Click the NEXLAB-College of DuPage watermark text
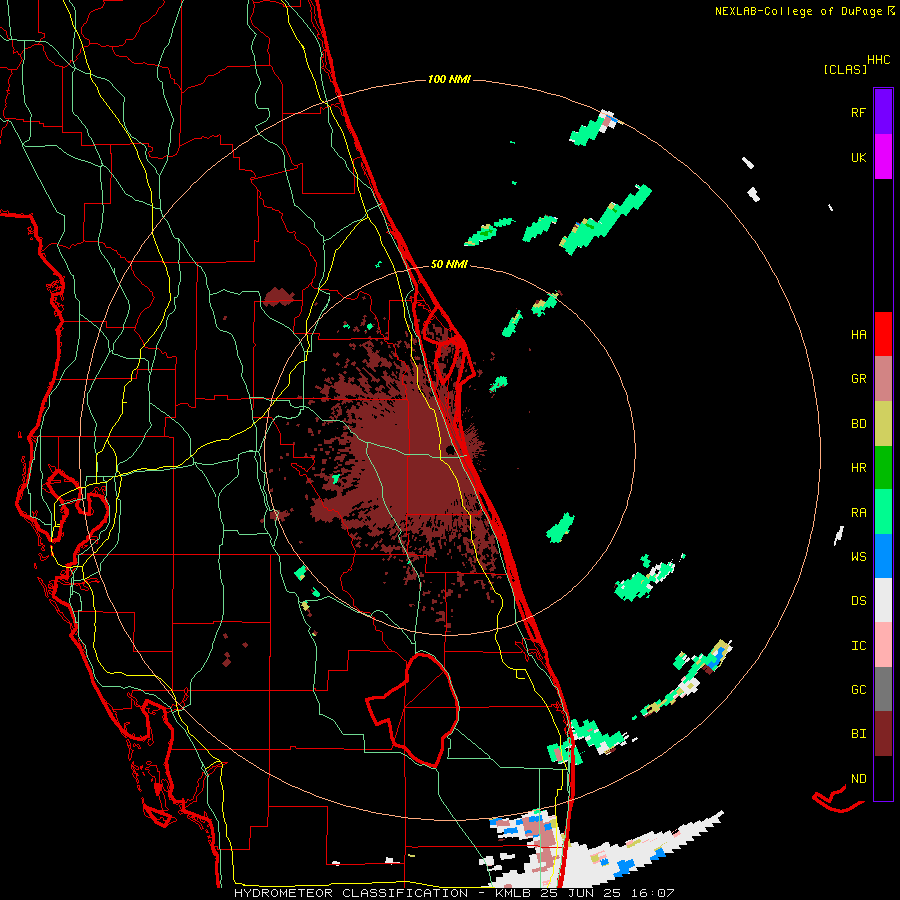Viewport: 900px width, 900px height. [798, 11]
